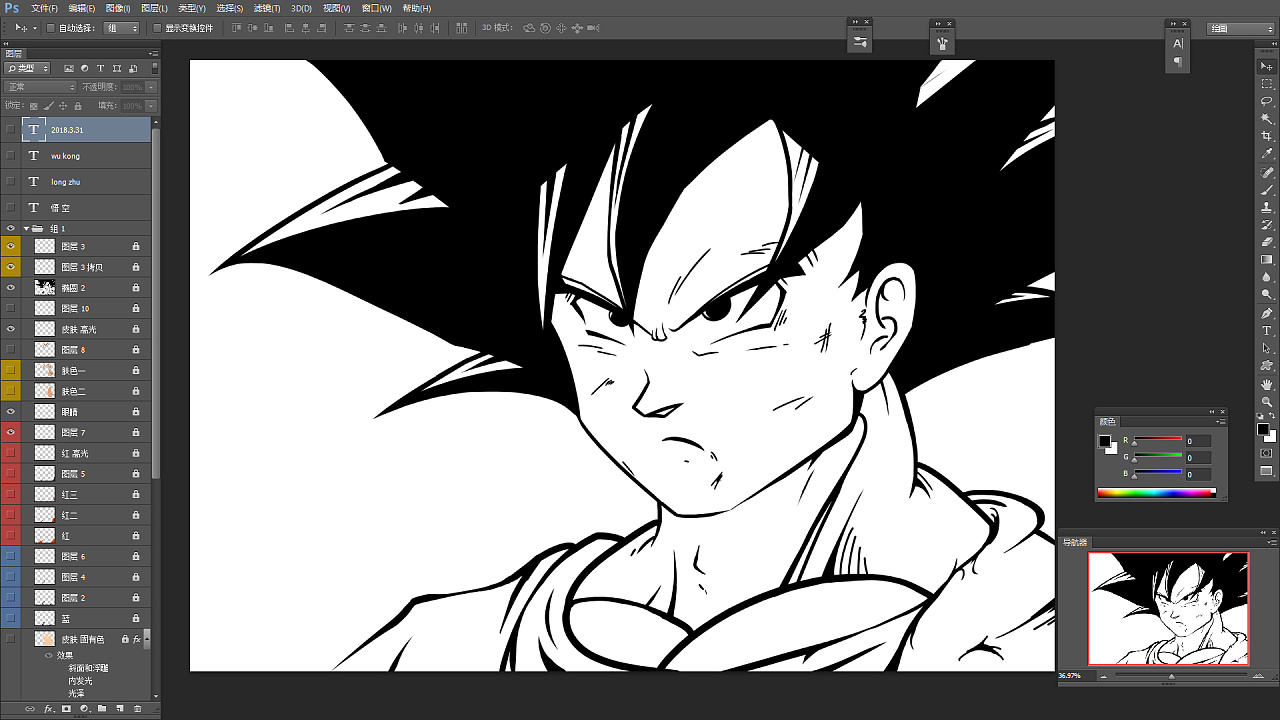Select the Blur tool
Screen dimensions: 1280x720
(1267, 278)
